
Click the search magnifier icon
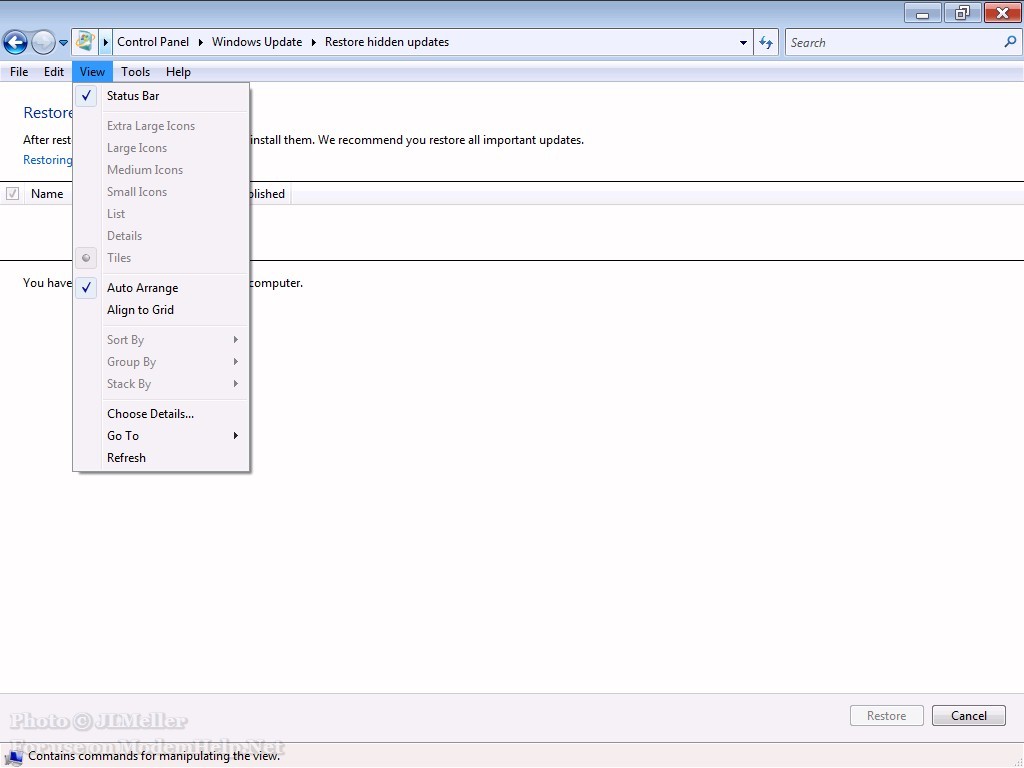click(x=1010, y=42)
